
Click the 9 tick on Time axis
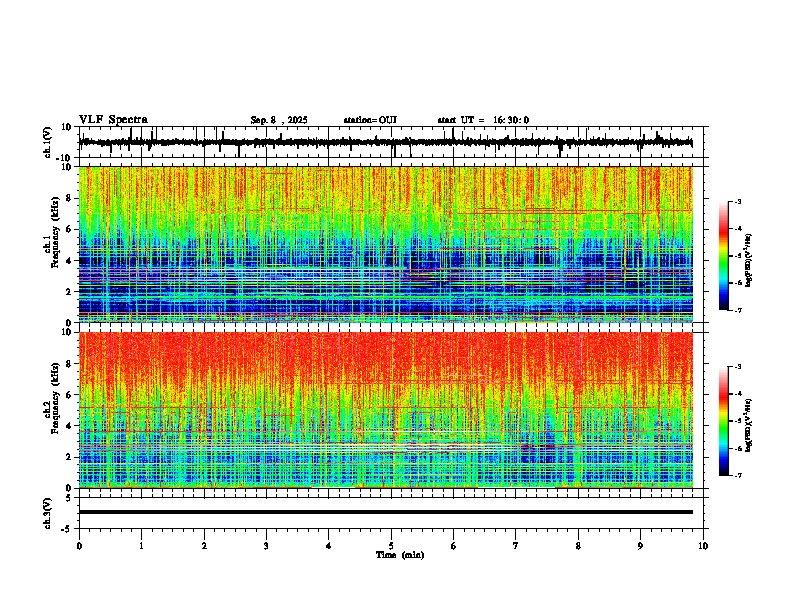(x=640, y=546)
